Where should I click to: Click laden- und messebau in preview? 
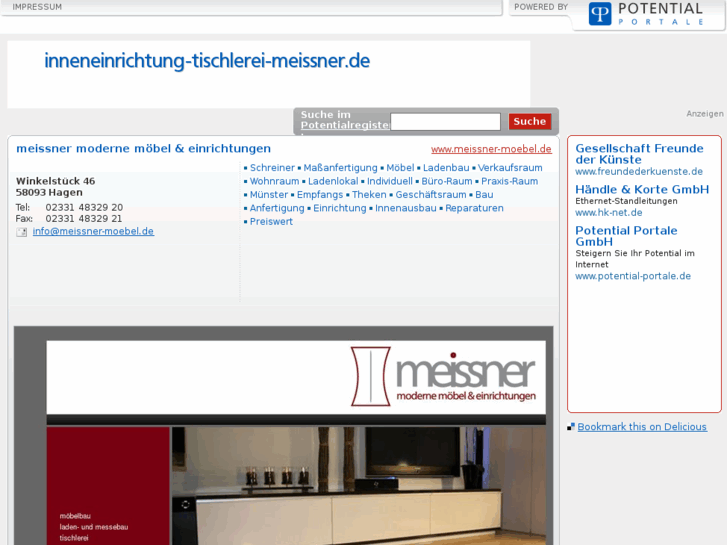(94, 527)
